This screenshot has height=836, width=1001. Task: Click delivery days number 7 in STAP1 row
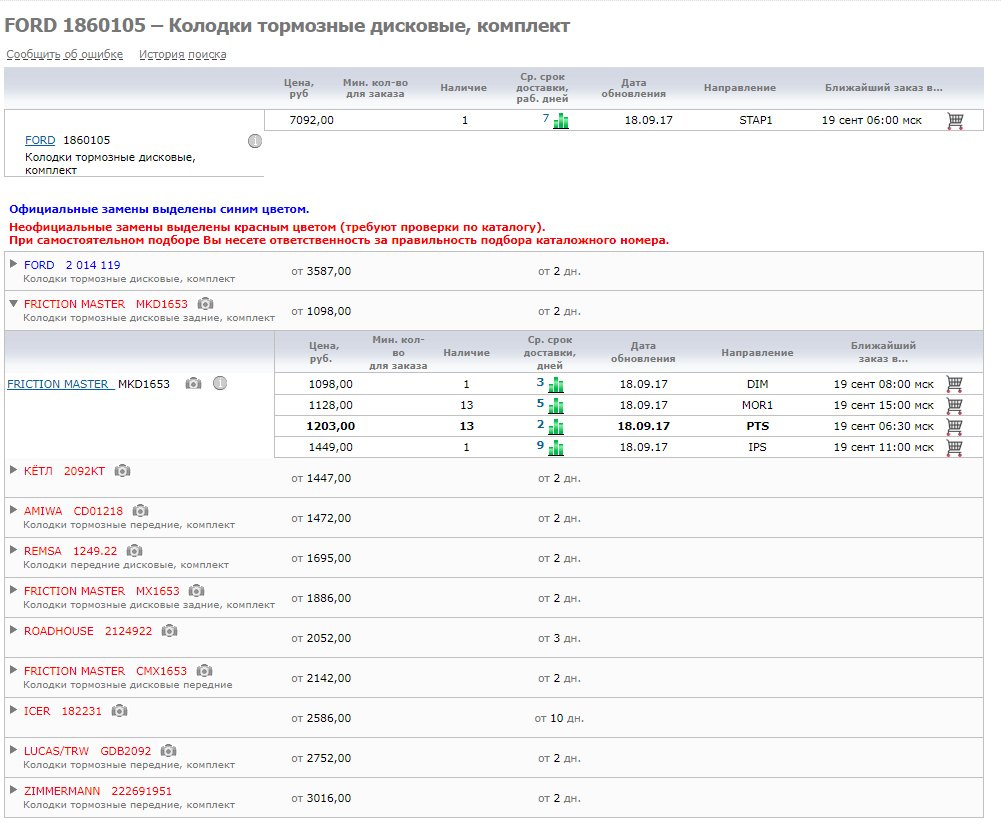pyautogui.click(x=546, y=118)
